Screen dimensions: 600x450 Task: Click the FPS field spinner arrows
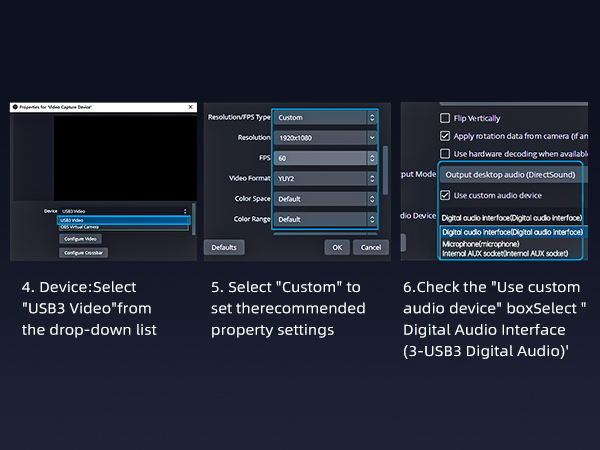point(371,158)
